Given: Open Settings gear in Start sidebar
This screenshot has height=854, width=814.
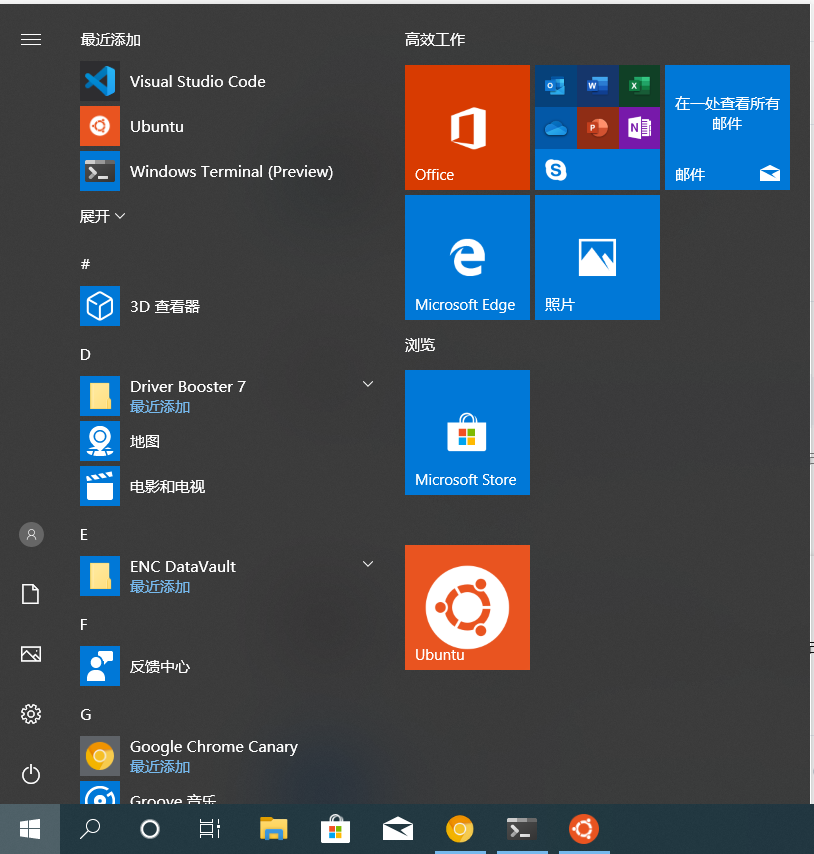Looking at the screenshot, I should coord(31,714).
